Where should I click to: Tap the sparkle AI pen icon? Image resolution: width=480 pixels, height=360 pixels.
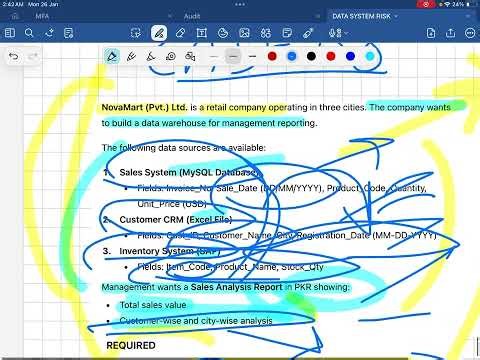pos(49,33)
